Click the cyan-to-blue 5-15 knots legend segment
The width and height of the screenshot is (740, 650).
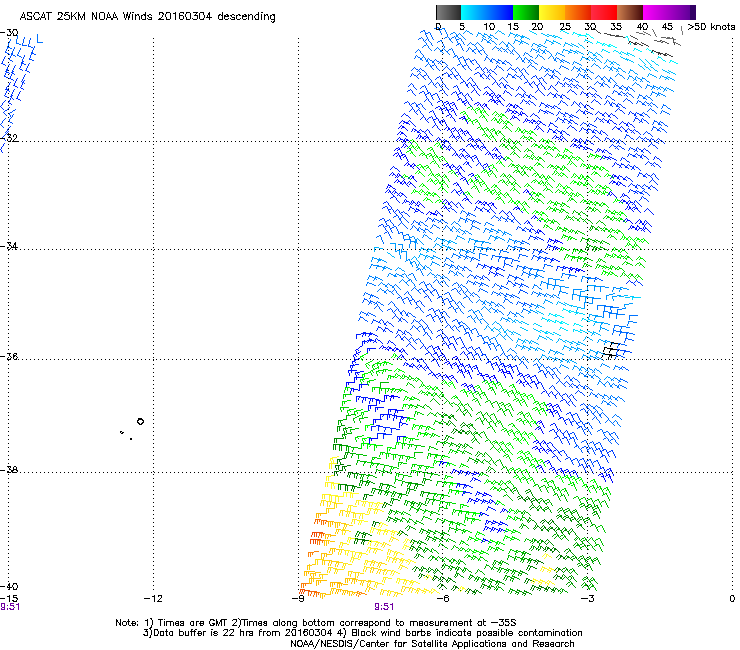[x=487, y=12]
